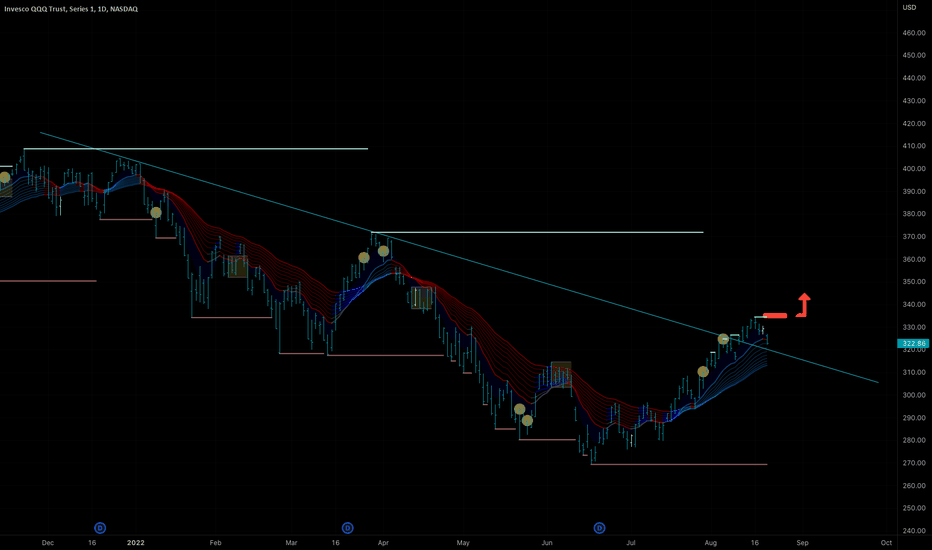
Task: Click the 420.00 price axis label
Action: coord(914,124)
